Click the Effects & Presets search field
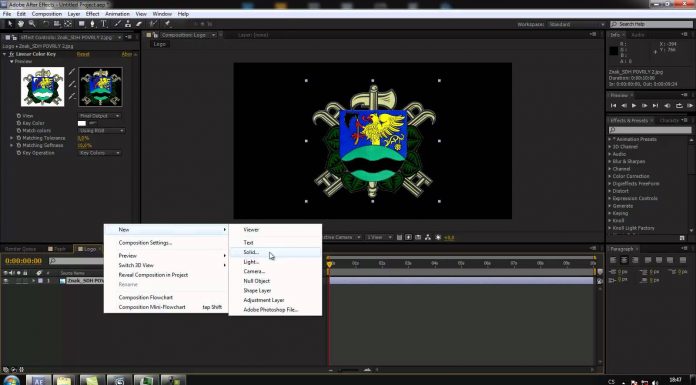This screenshot has height=385, width=696. click(x=649, y=130)
